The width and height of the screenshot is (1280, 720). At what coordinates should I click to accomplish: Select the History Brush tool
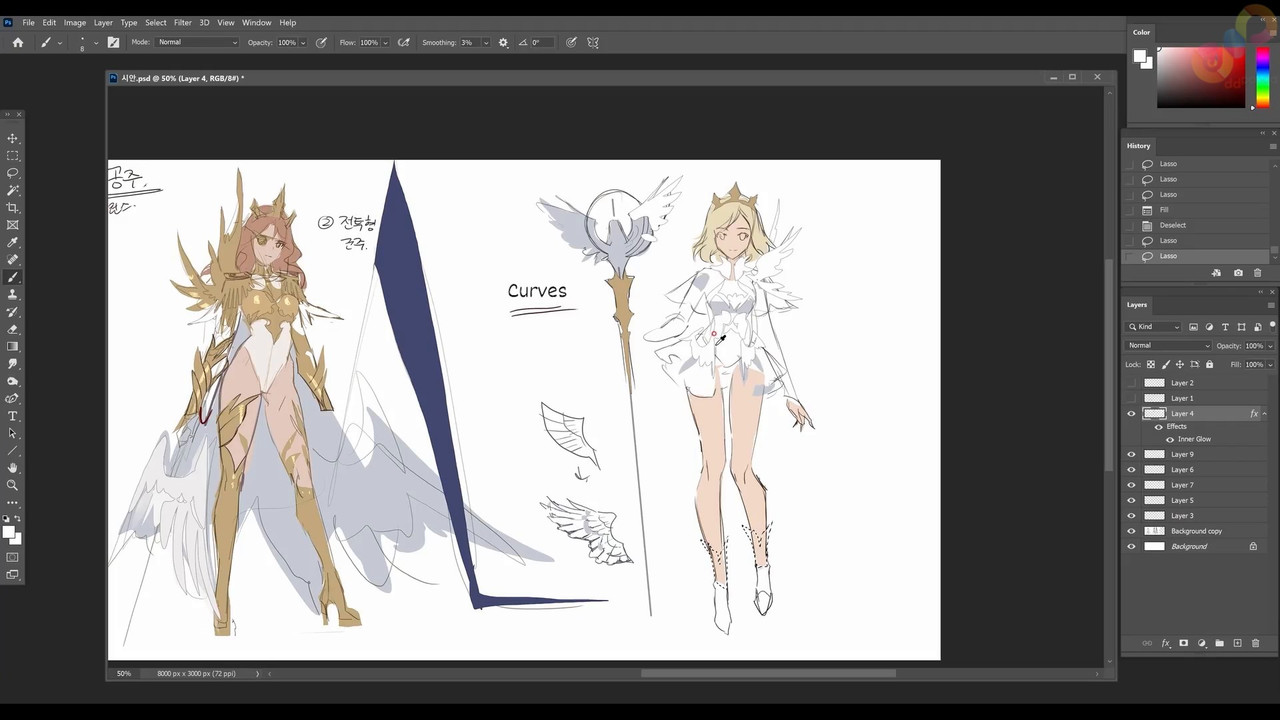(x=13, y=312)
